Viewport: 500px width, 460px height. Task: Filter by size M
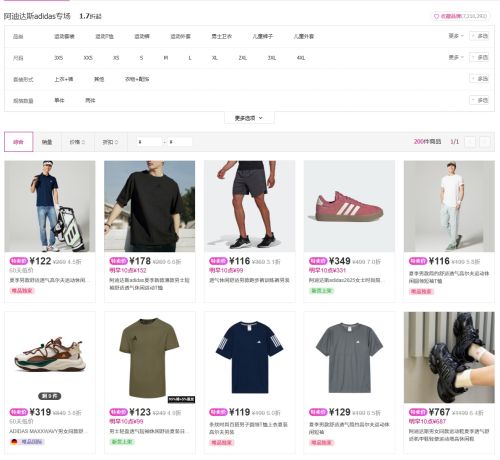166,58
